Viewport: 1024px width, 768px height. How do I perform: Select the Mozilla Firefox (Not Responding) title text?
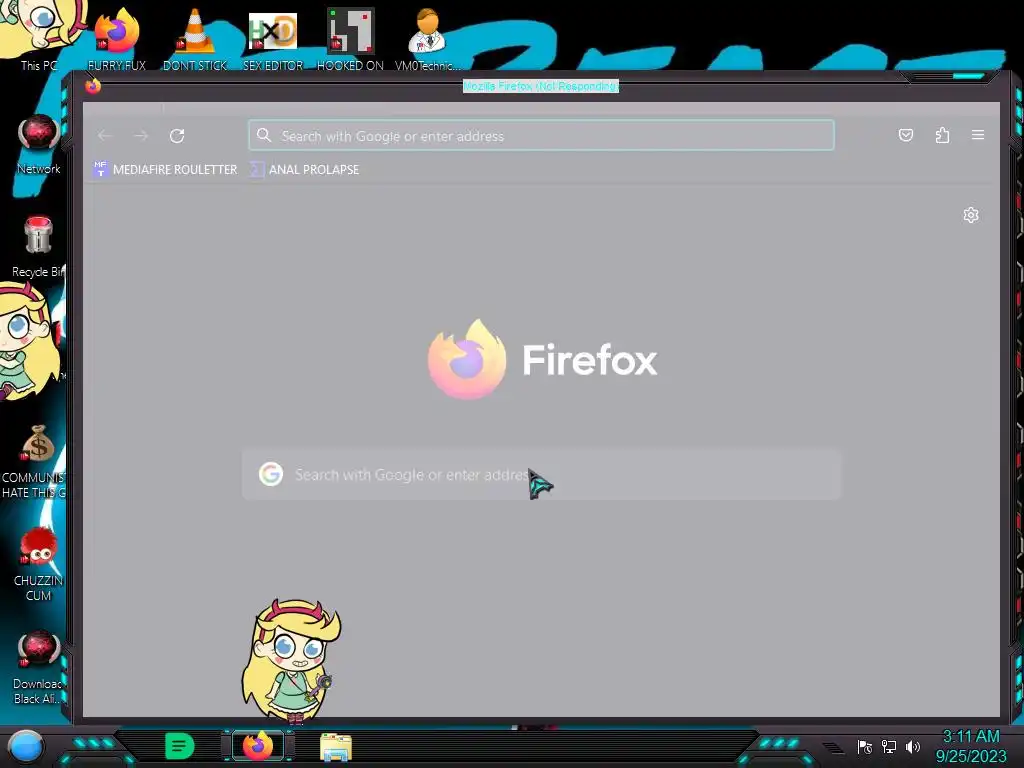(x=541, y=86)
